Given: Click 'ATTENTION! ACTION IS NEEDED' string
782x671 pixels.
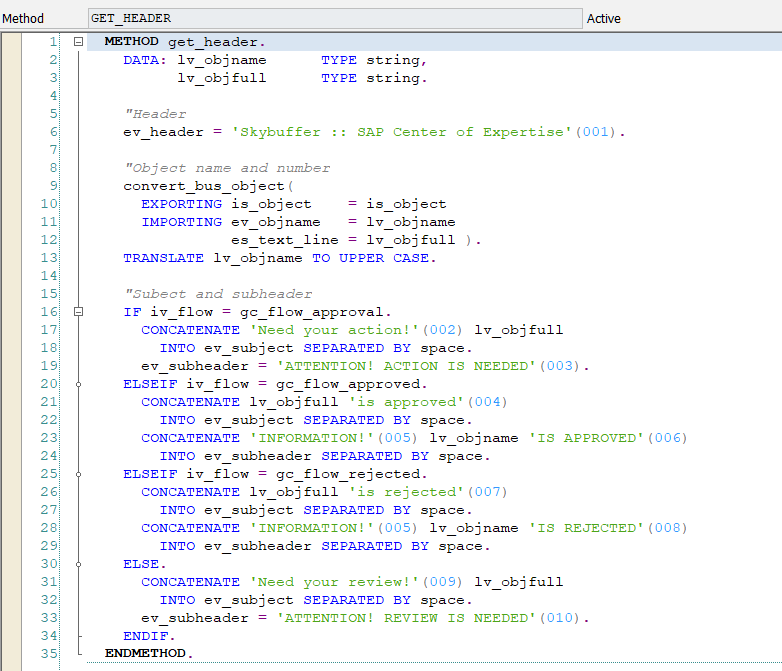Looking at the screenshot, I should [x=406, y=366].
